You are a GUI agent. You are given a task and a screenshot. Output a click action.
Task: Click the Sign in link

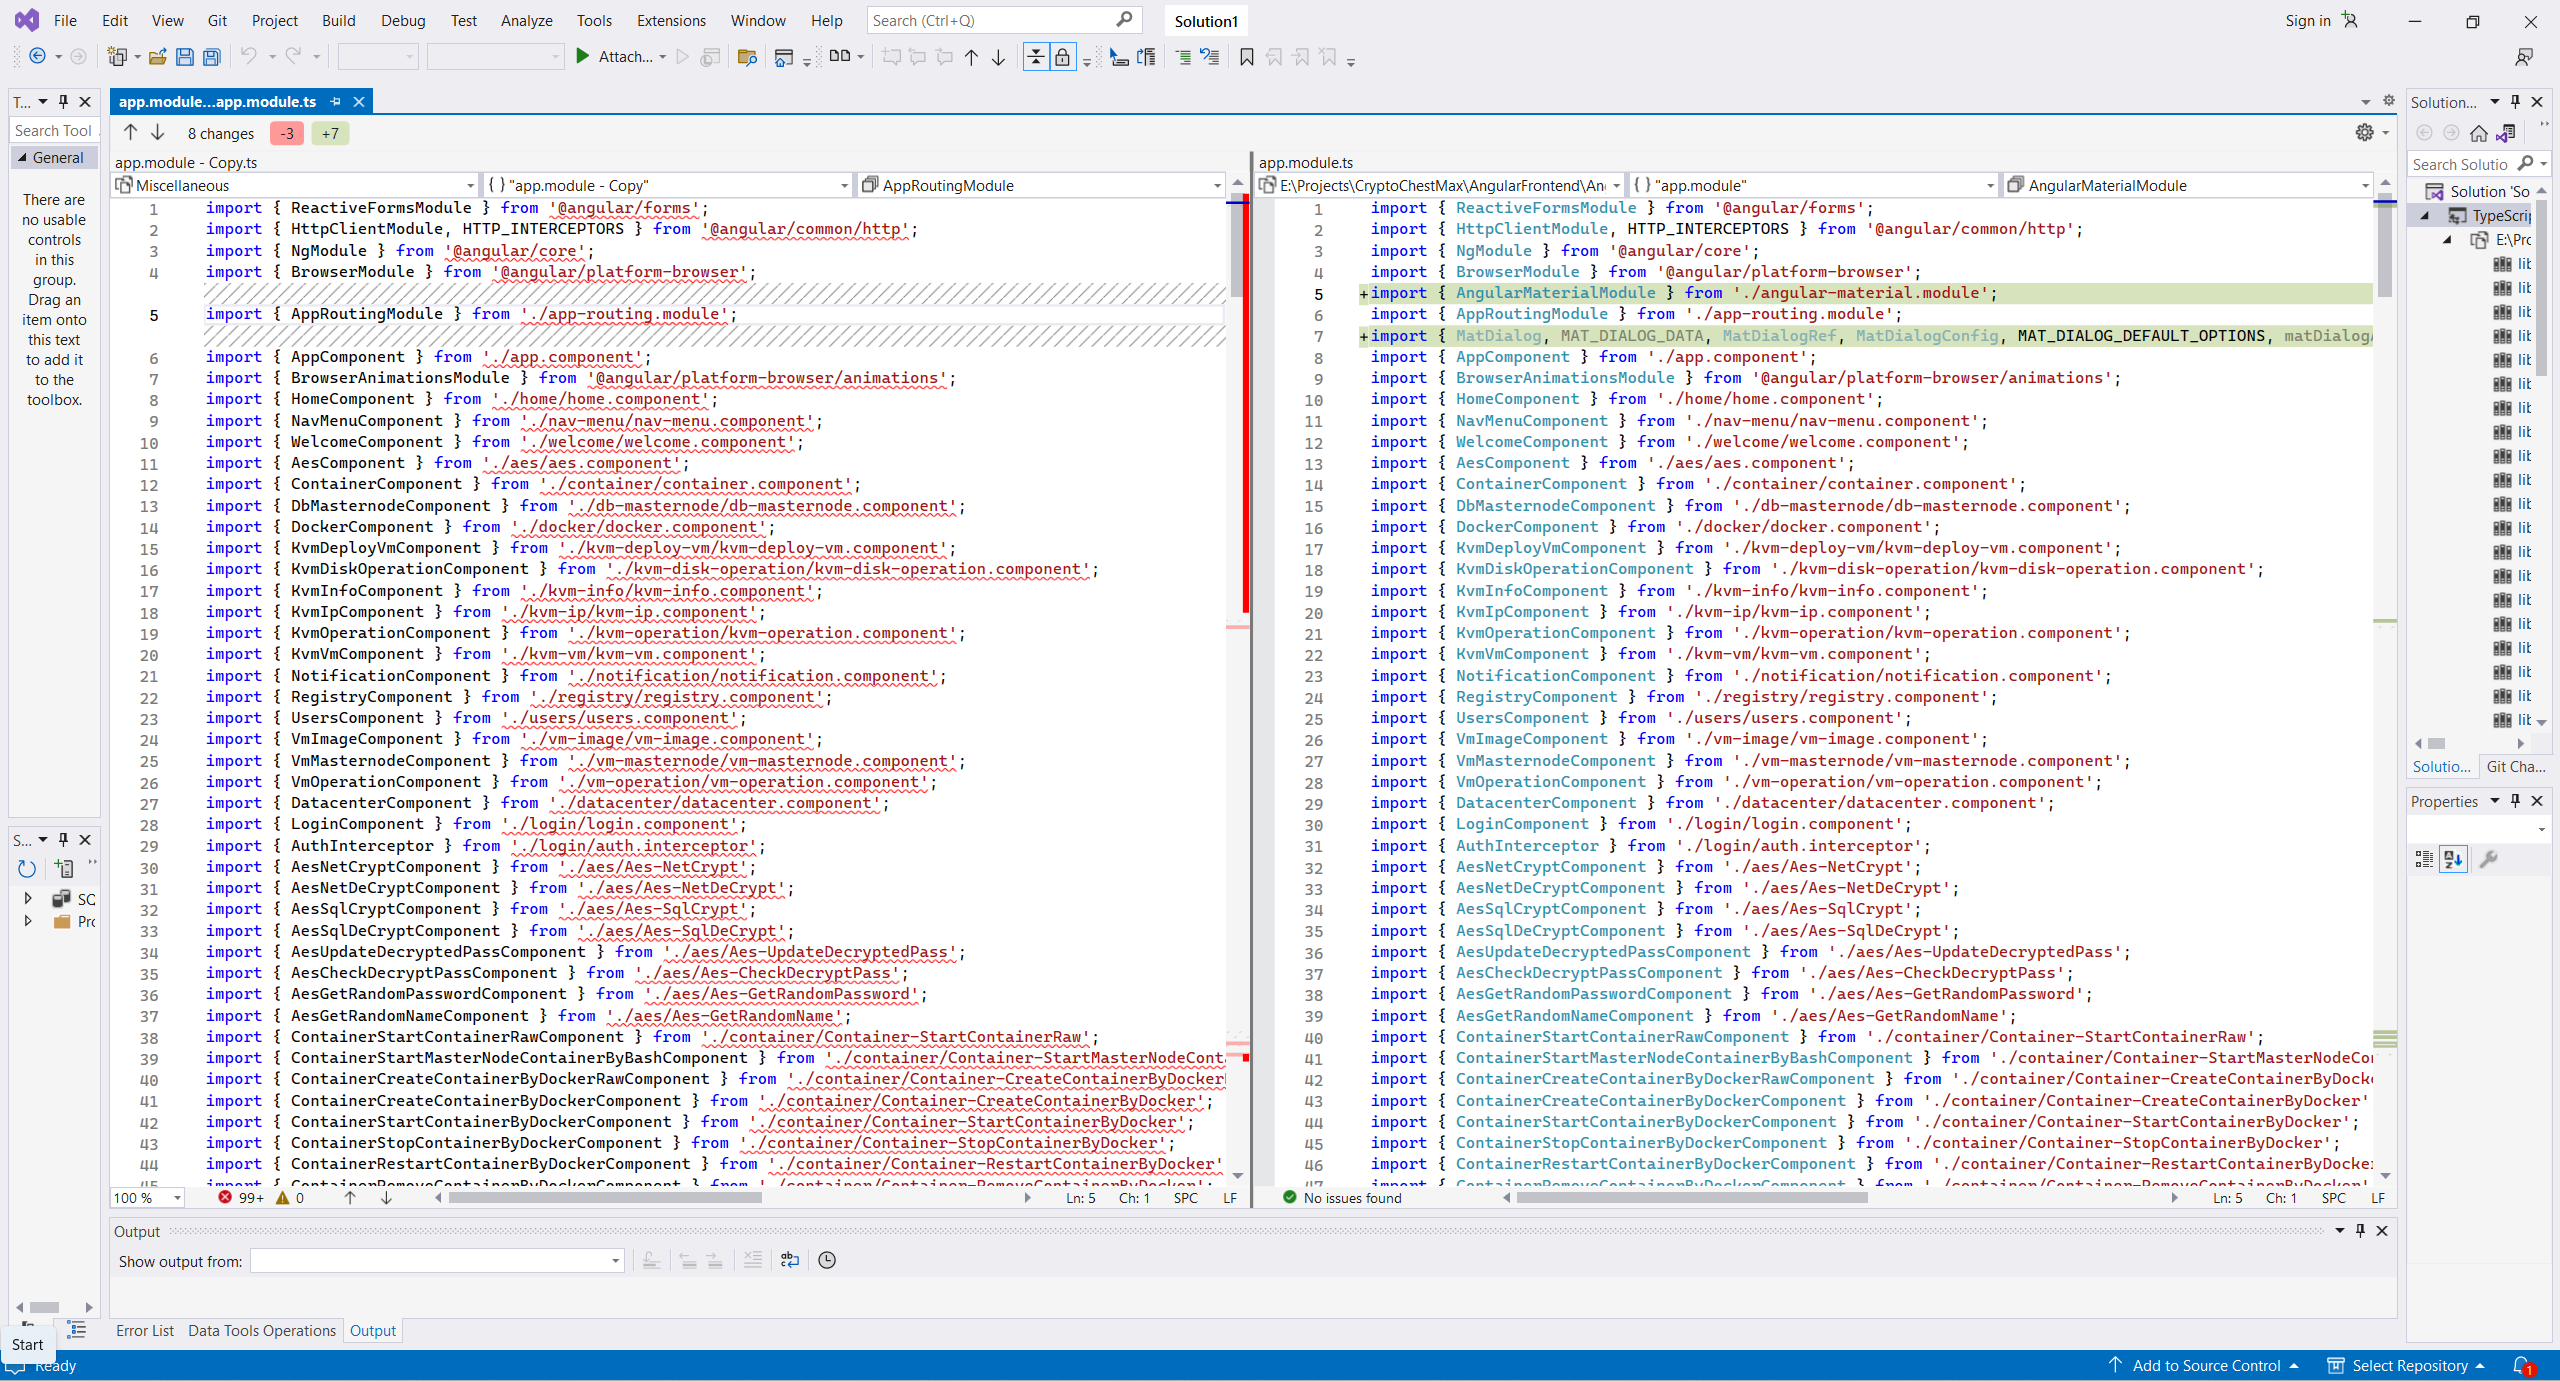pos(2307,20)
